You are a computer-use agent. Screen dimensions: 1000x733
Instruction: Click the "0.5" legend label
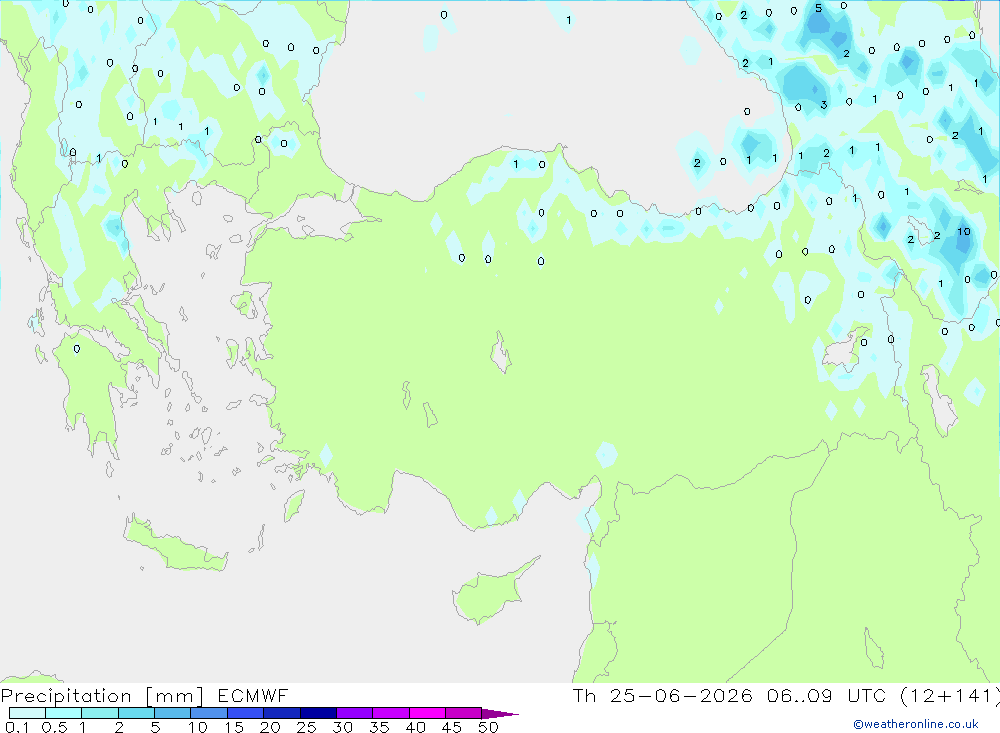click(54, 727)
